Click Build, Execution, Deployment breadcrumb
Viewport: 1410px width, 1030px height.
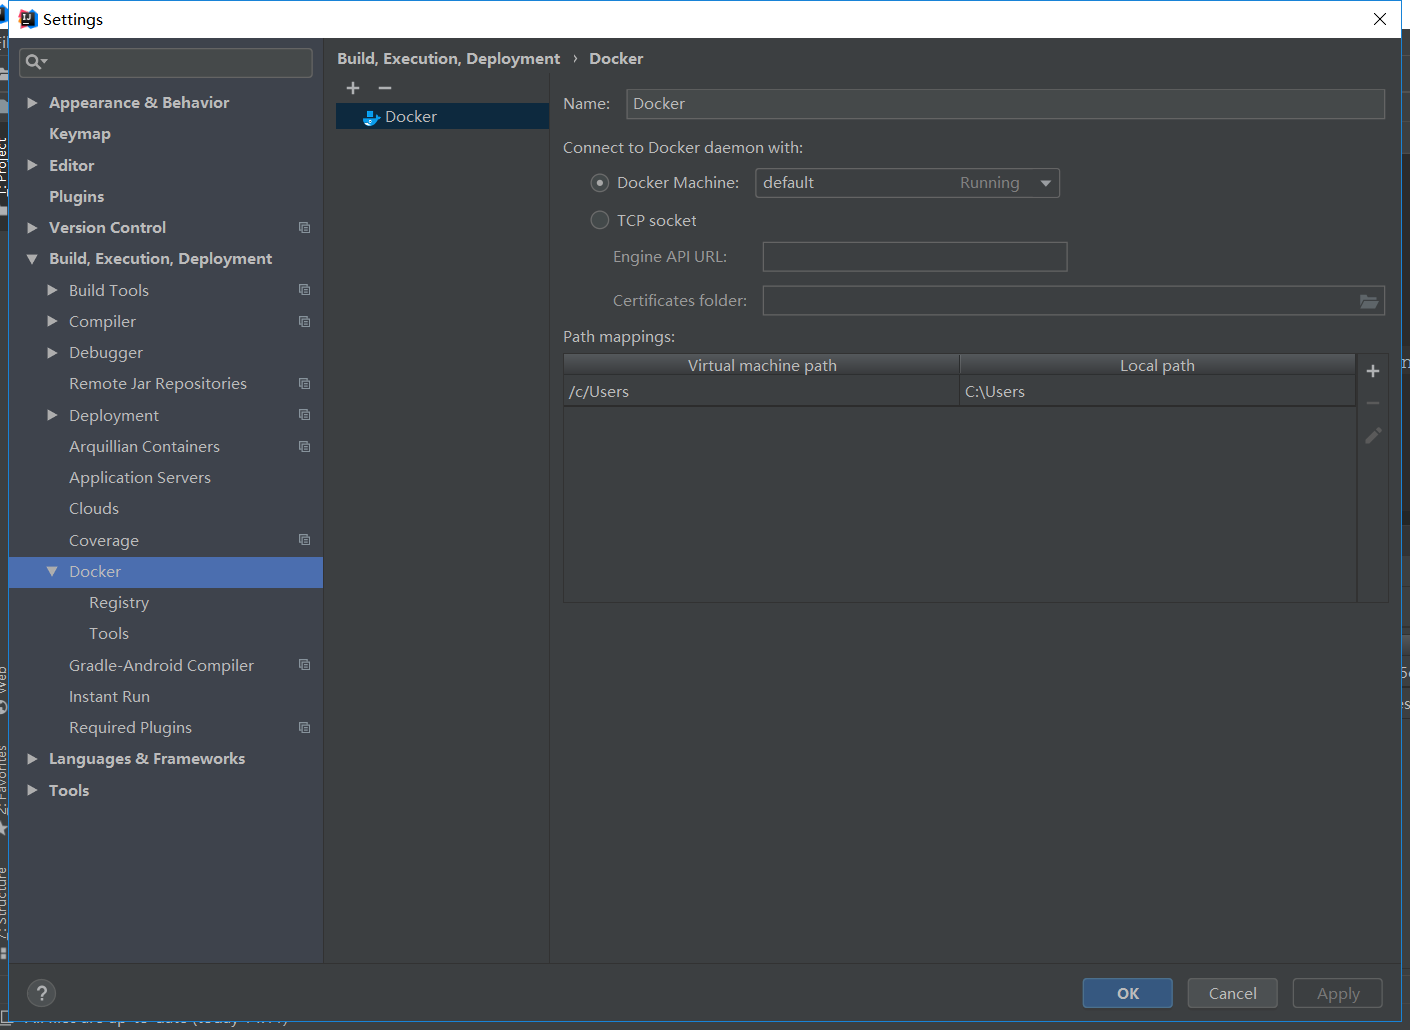[448, 59]
